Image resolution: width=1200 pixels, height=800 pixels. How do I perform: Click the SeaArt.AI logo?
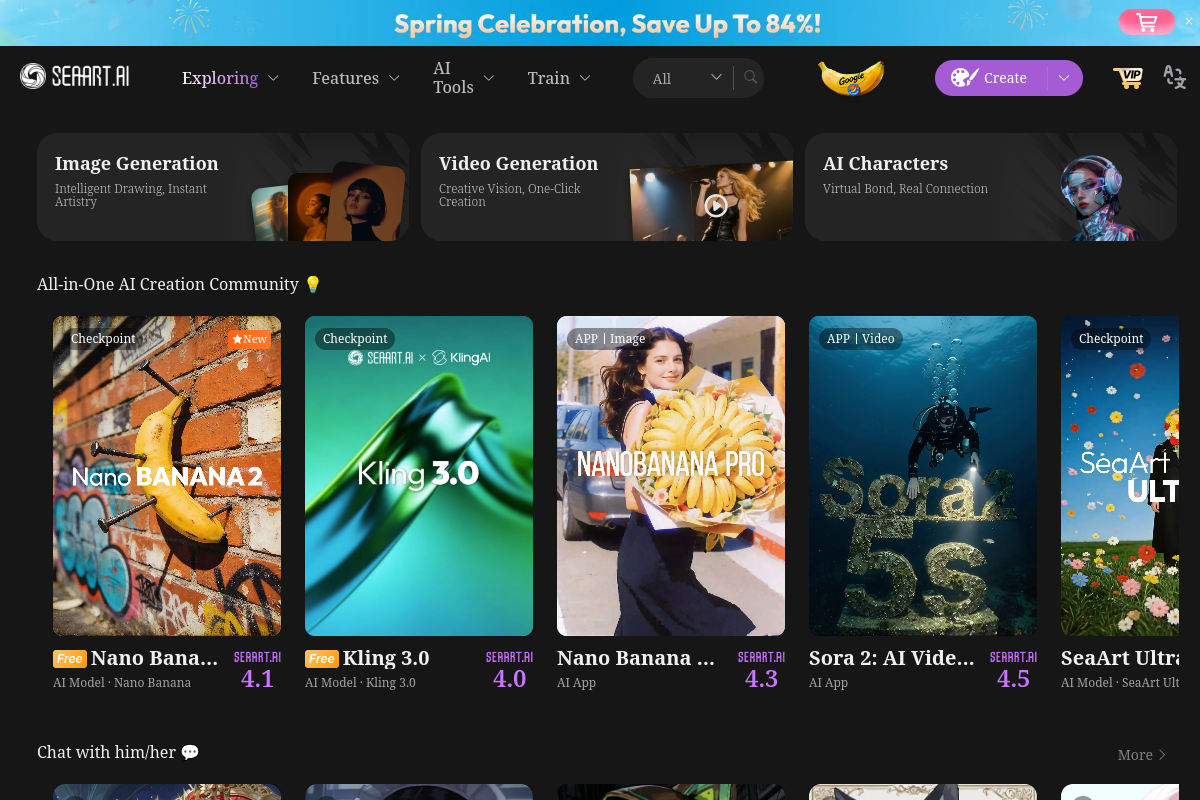tap(75, 77)
